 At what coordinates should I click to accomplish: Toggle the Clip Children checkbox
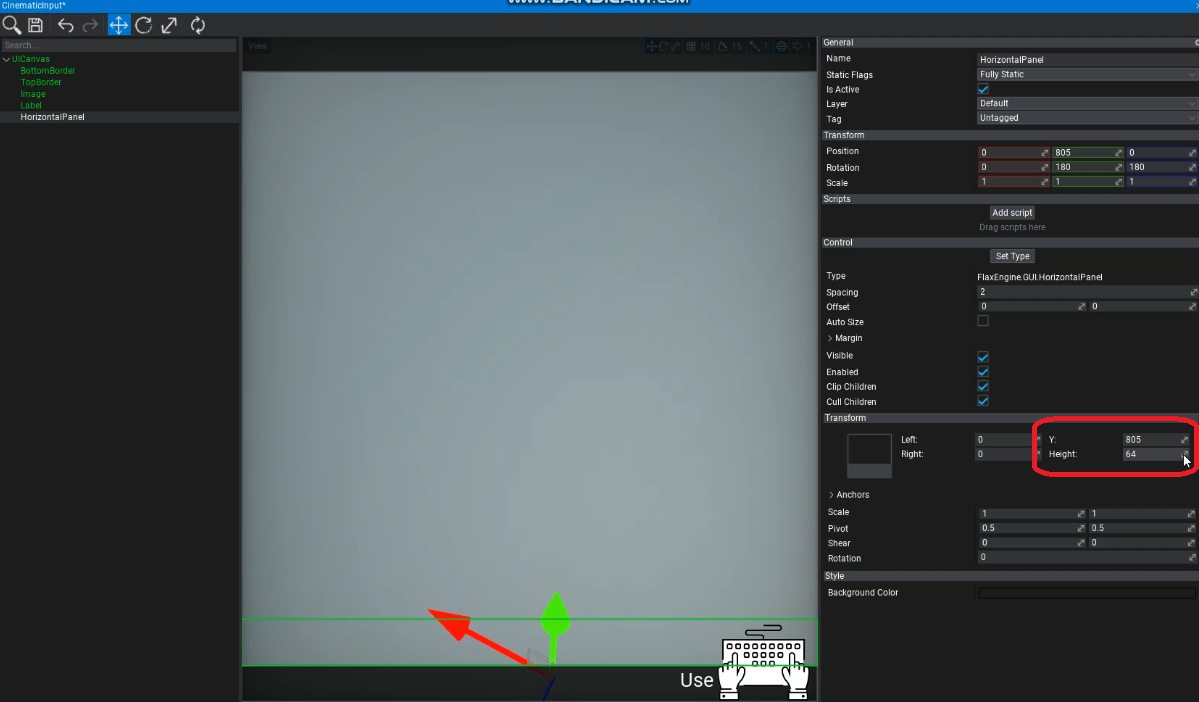coord(983,386)
